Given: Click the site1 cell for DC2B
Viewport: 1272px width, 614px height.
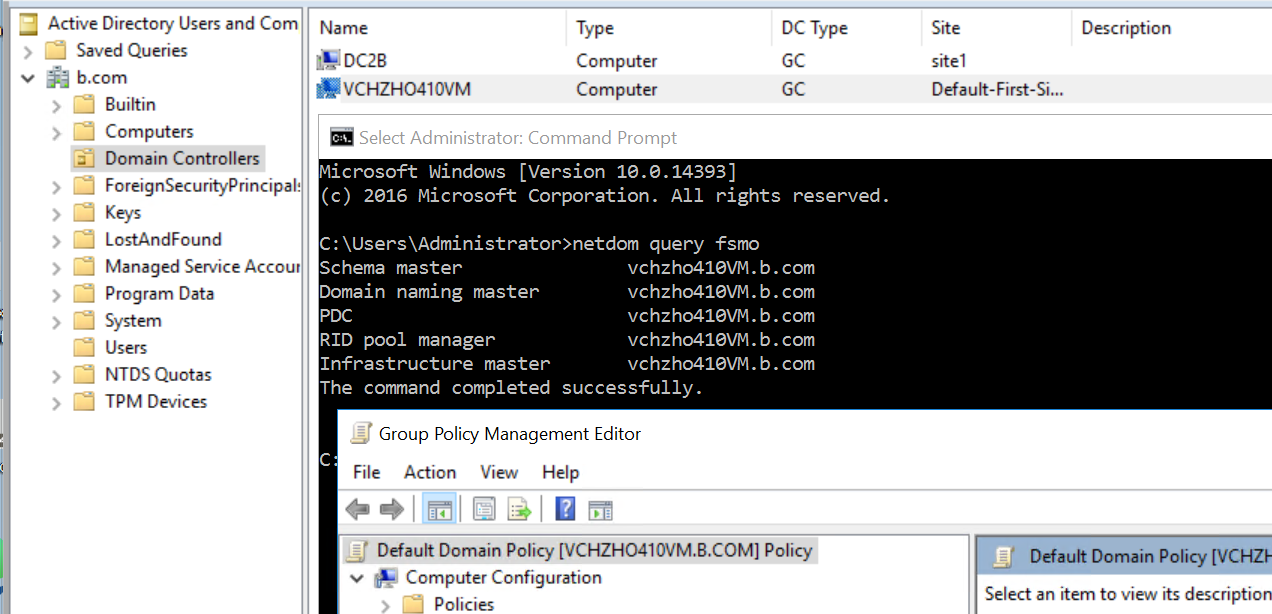Looking at the screenshot, I should coord(949,61).
